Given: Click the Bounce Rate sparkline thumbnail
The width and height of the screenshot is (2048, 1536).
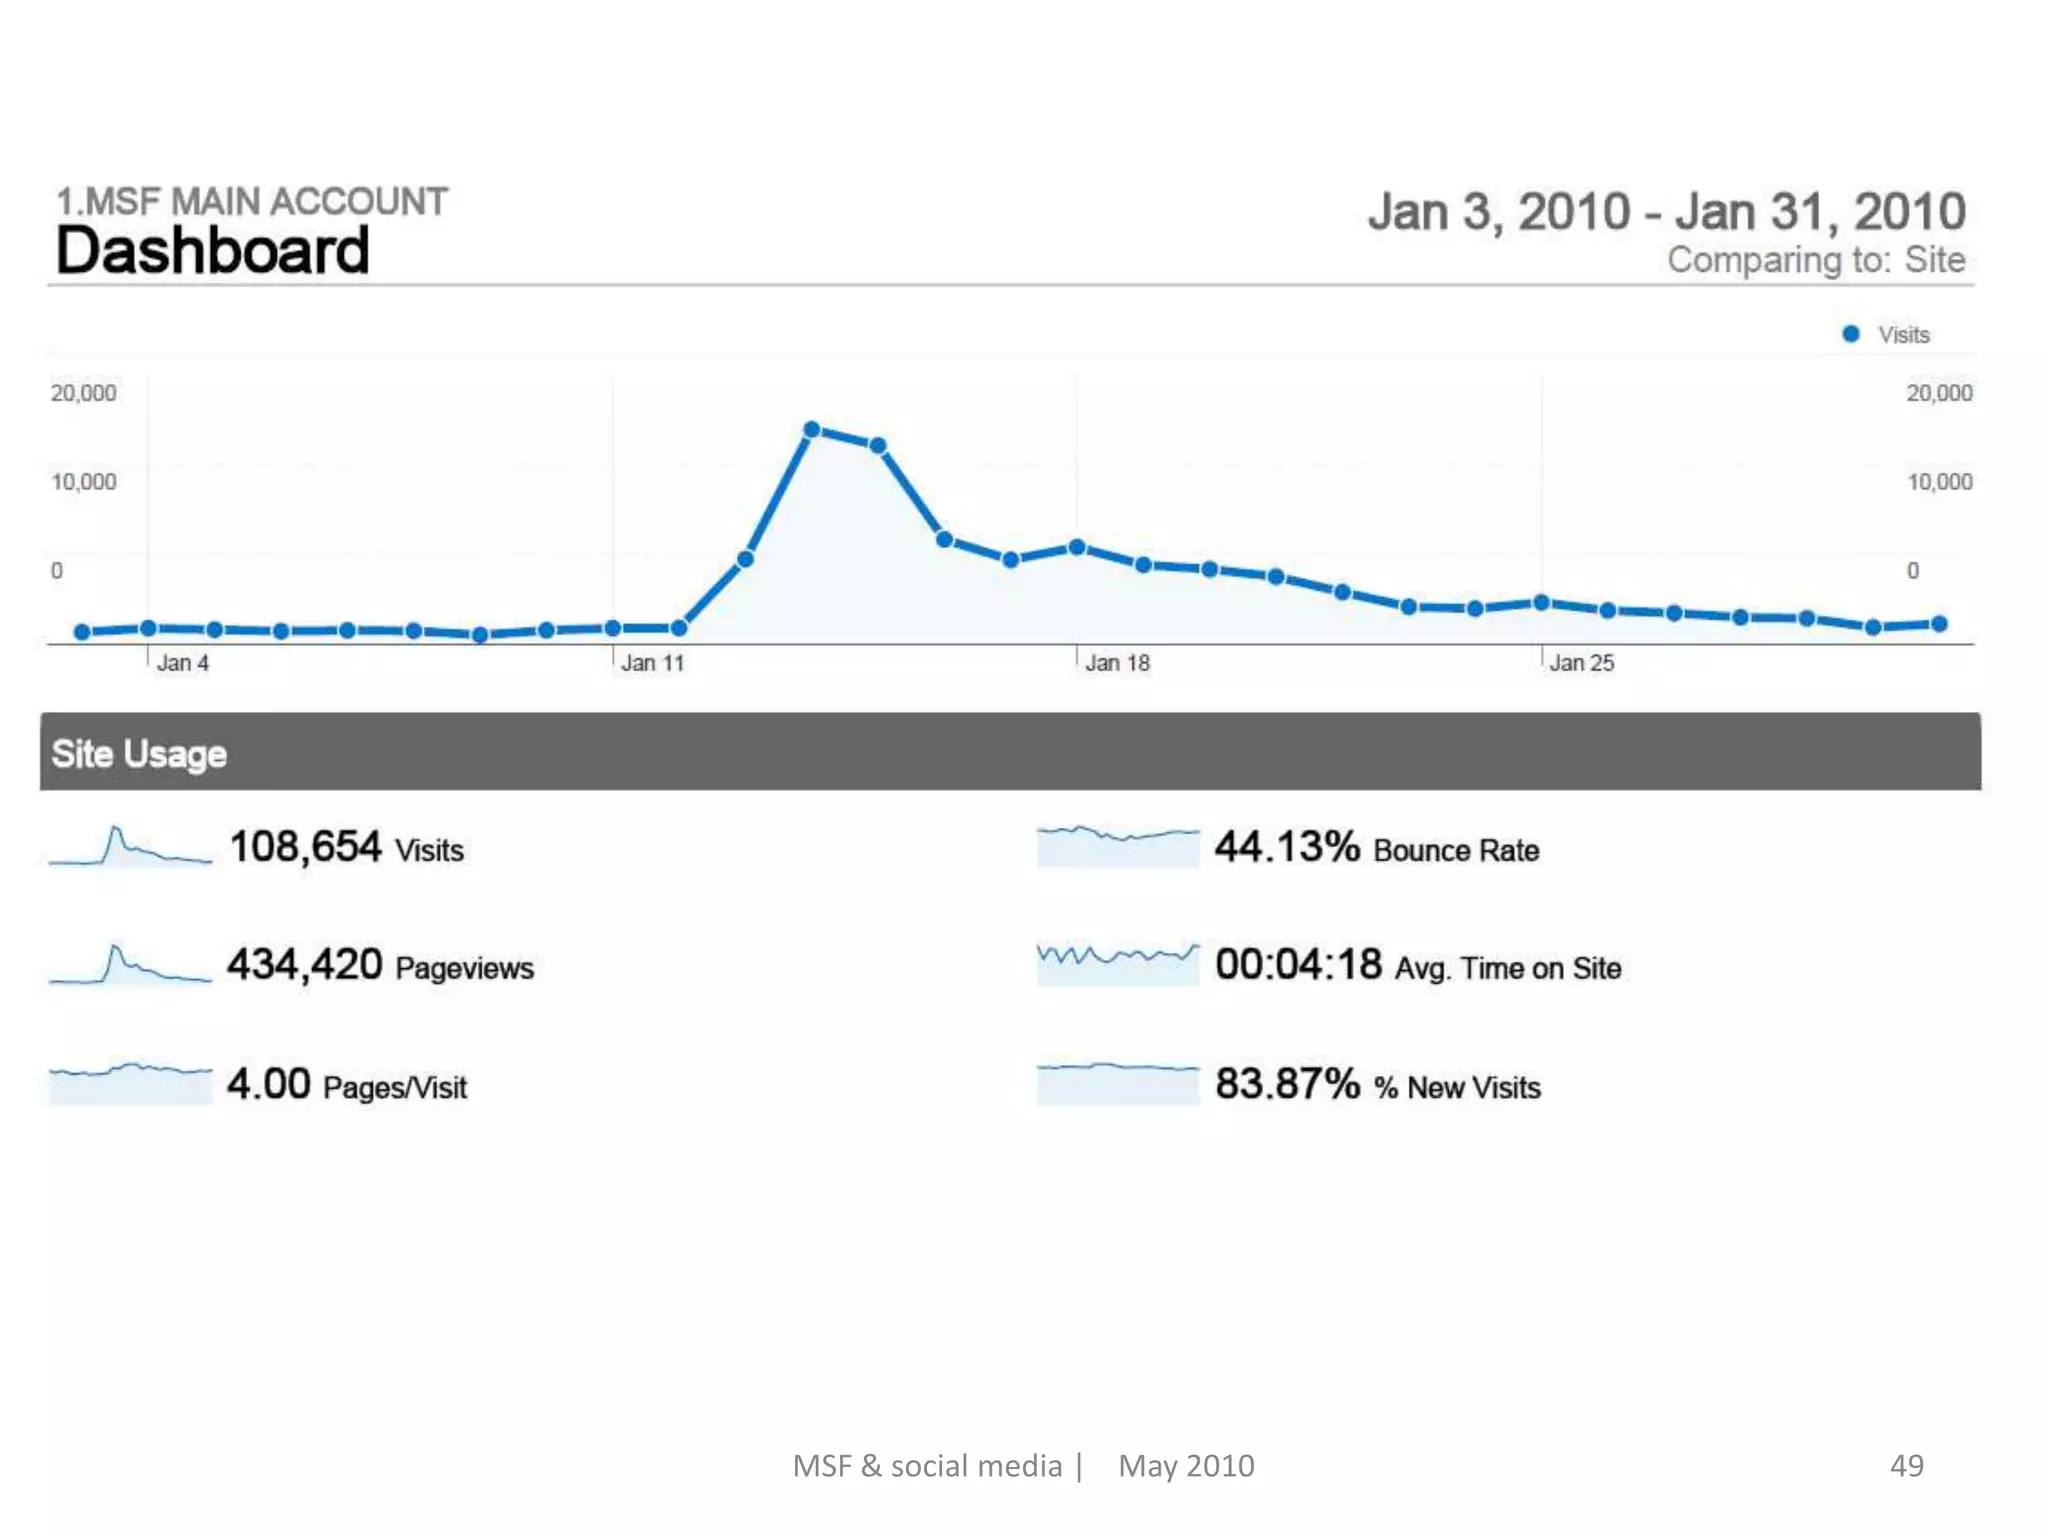Looking at the screenshot, I should click(x=1118, y=846).
